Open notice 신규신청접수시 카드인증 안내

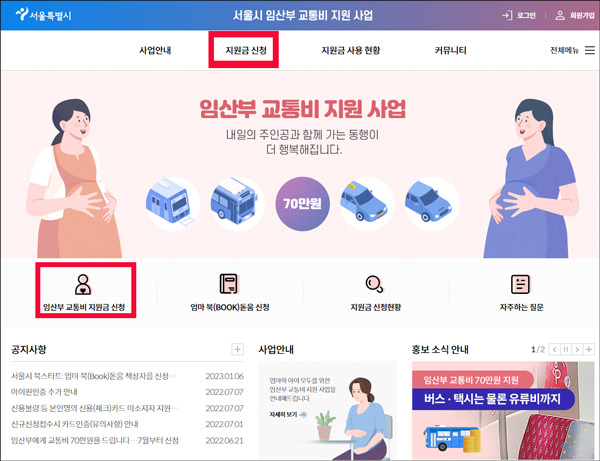75,424
